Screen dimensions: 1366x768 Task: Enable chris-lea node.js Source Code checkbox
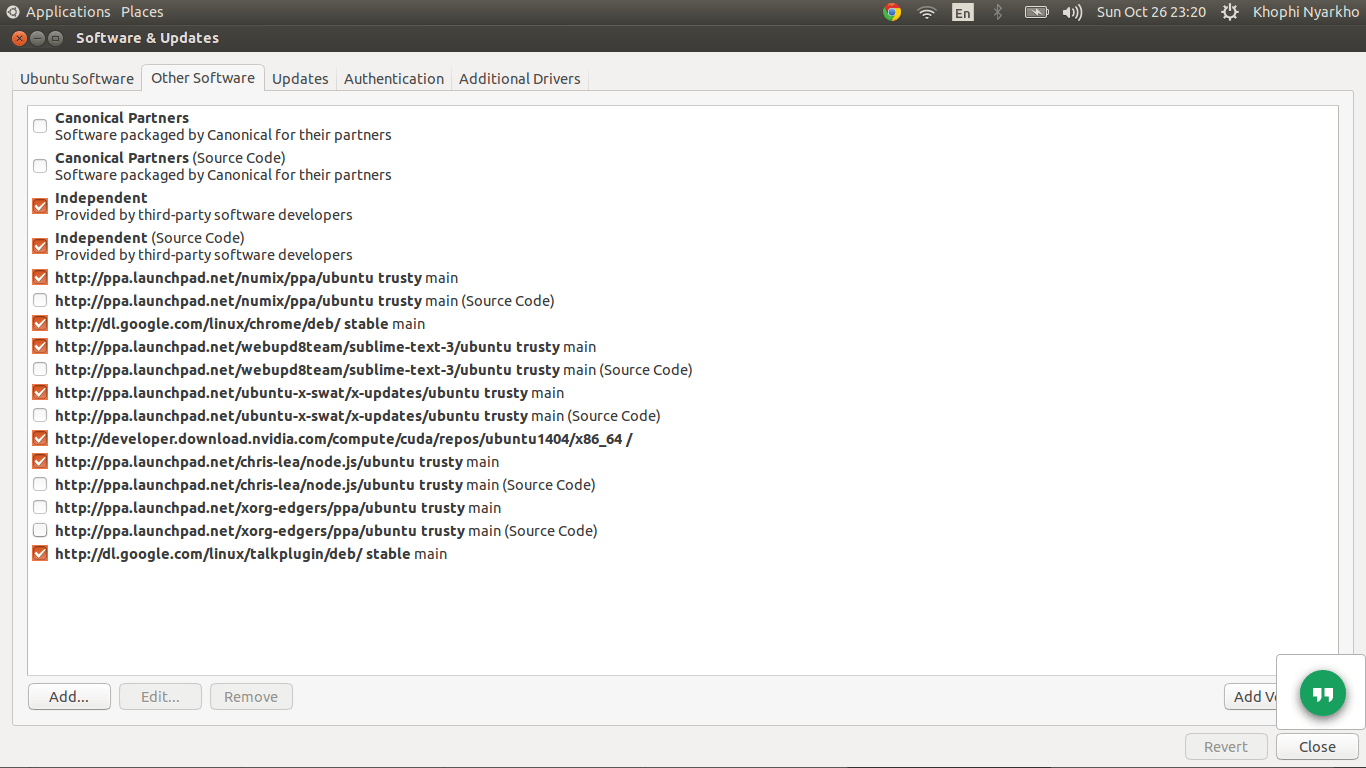tap(40, 484)
